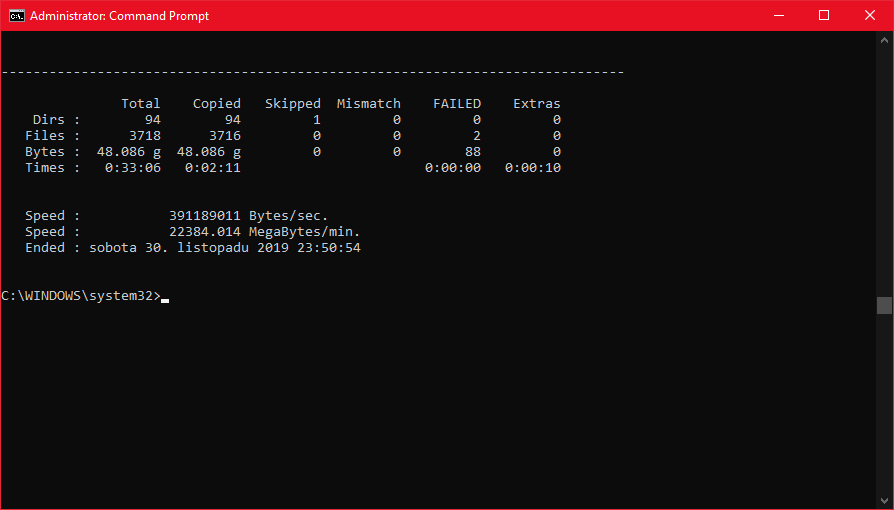The image size is (894, 510).
Task: Click the scrollbar track above the thumb
Action: pos(884,170)
